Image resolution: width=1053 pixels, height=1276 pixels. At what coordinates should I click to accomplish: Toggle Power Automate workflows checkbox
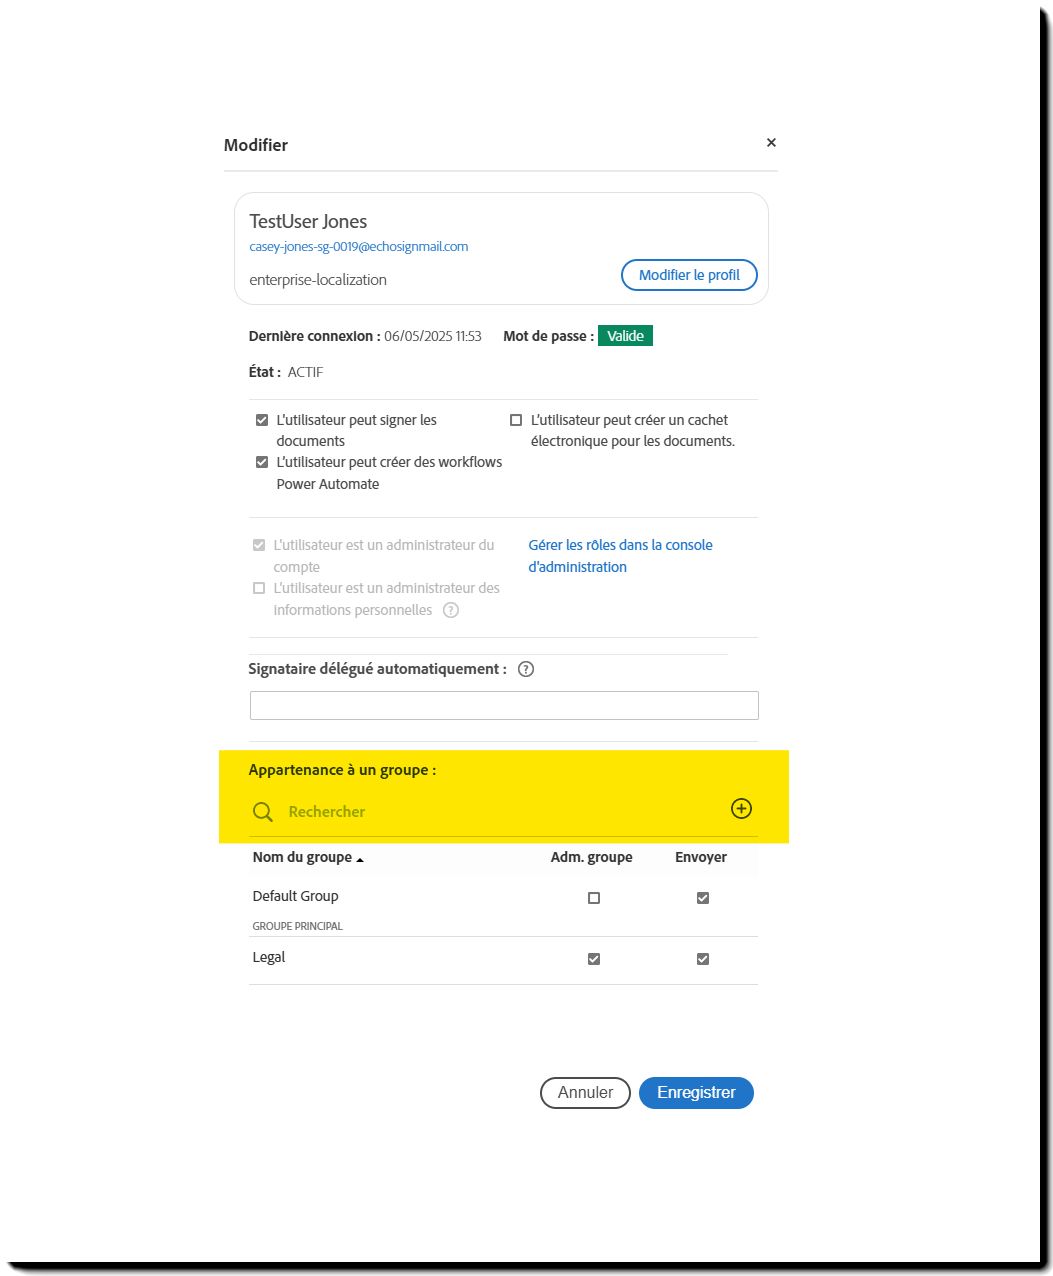click(x=262, y=463)
